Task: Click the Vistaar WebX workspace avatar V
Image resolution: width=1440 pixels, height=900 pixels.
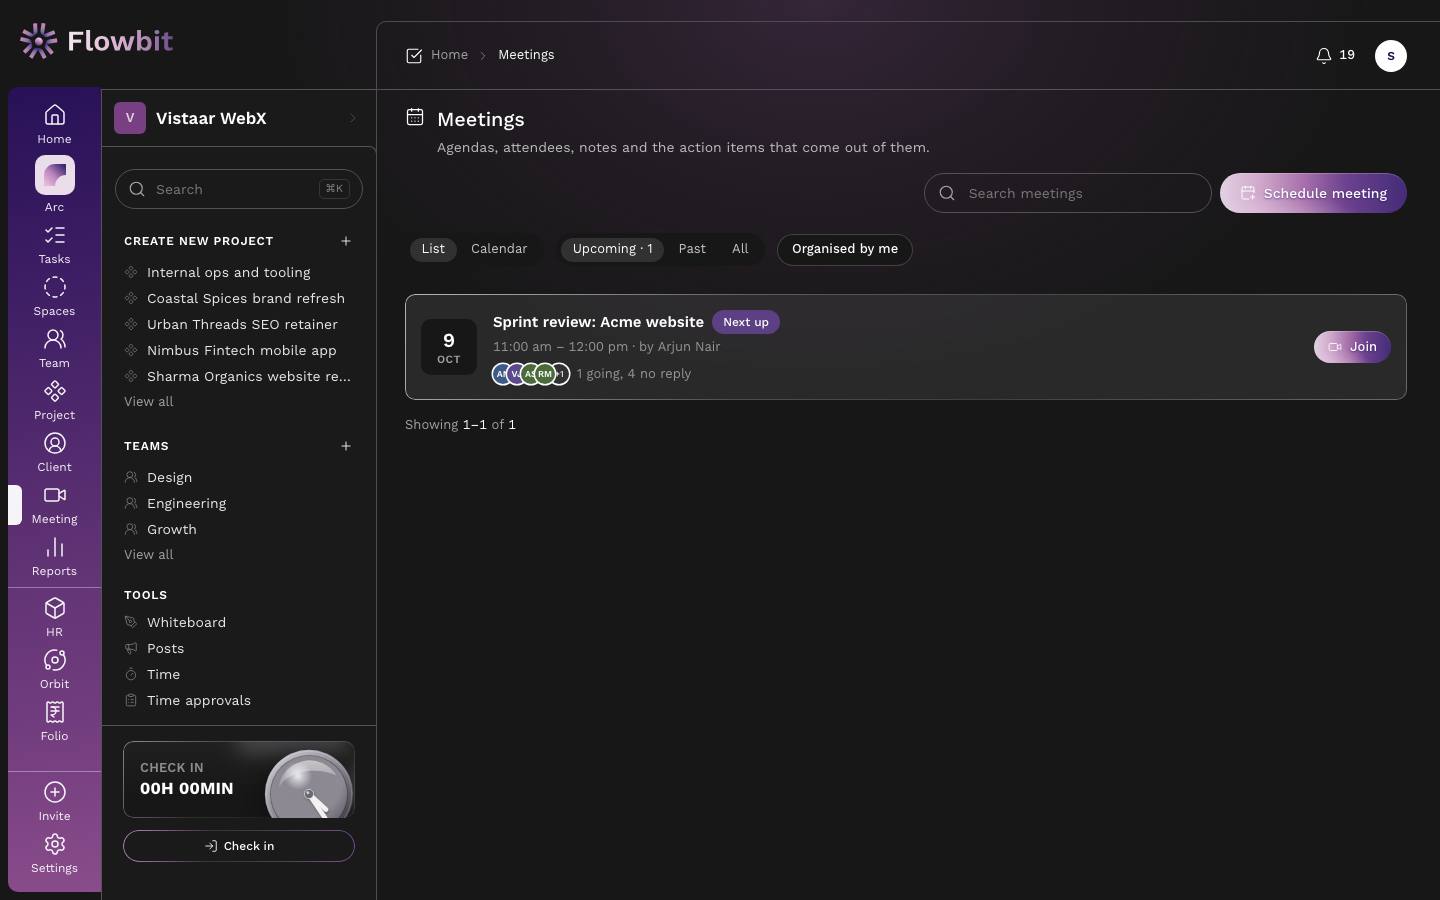Action: pos(130,118)
